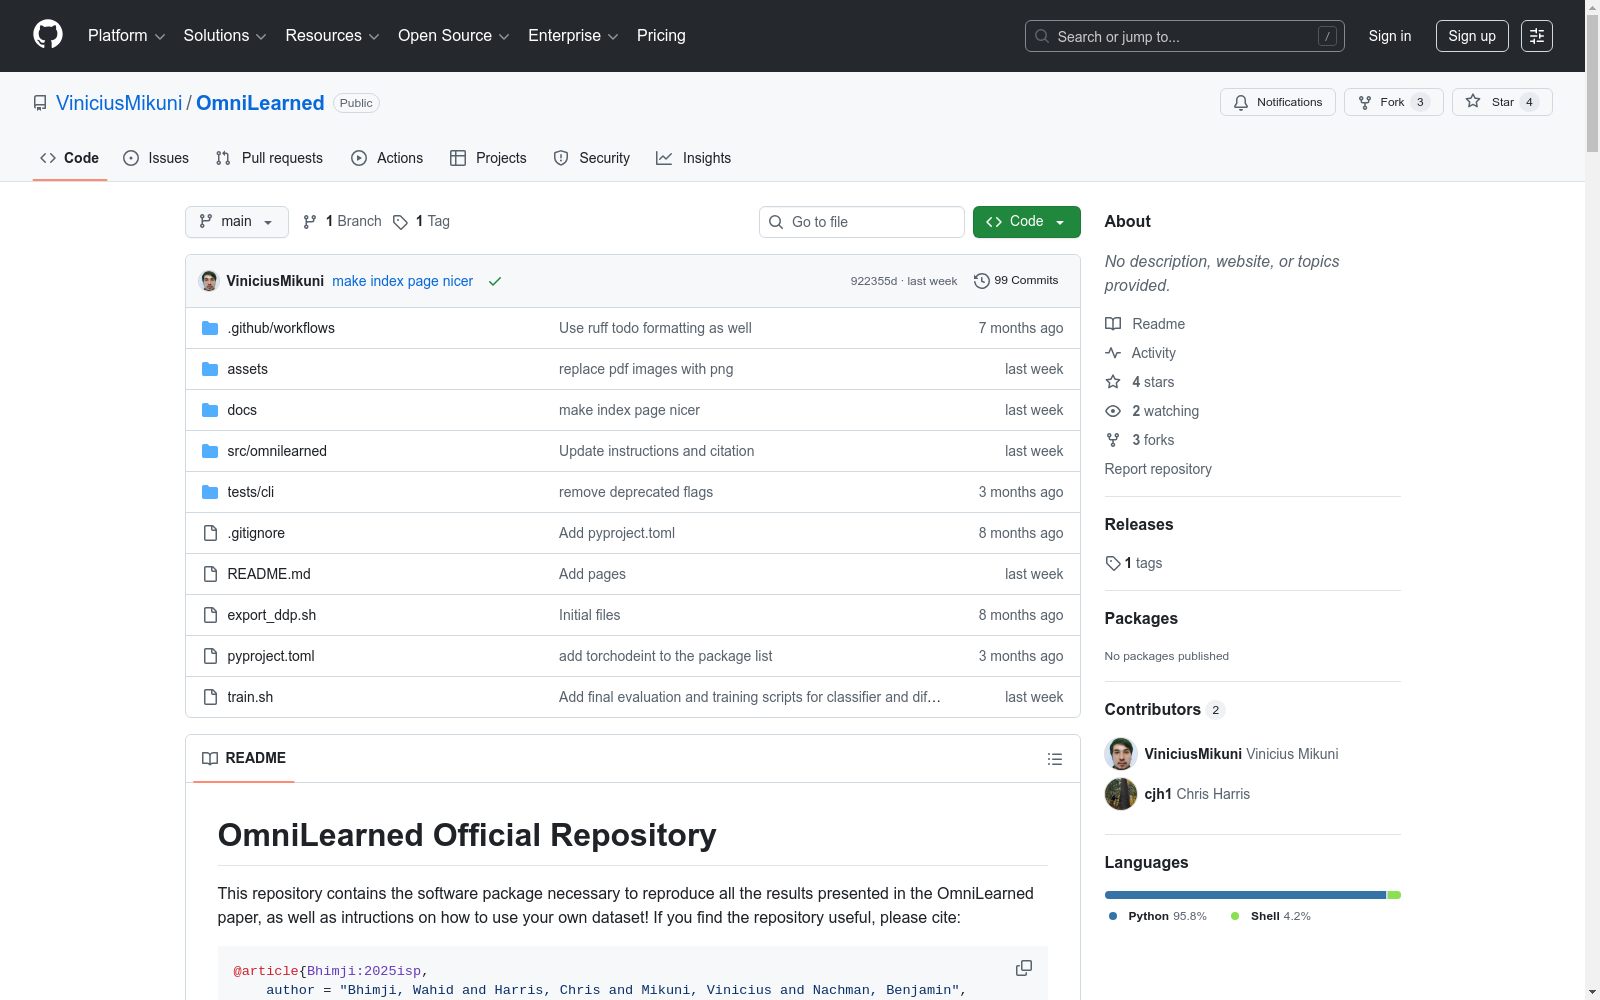Click the Shell segment of language bar
Image resolution: width=1600 pixels, height=1000 pixels.
pyautogui.click(x=1394, y=895)
